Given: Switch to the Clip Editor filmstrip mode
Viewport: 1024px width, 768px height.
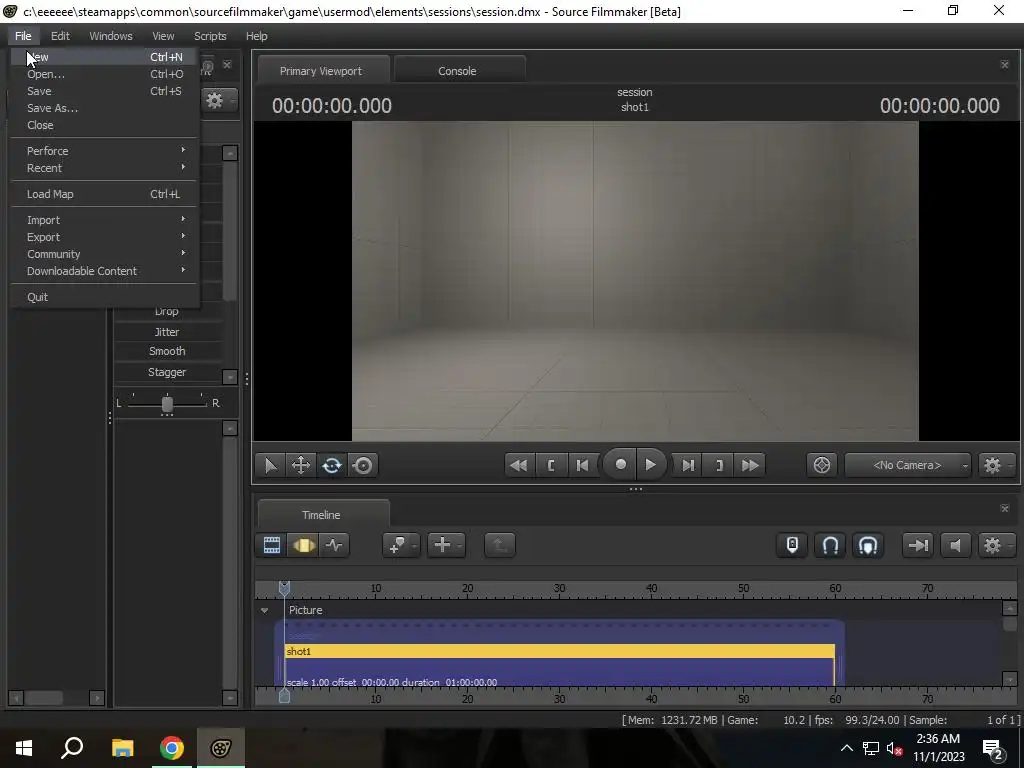Looking at the screenshot, I should point(272,545).
